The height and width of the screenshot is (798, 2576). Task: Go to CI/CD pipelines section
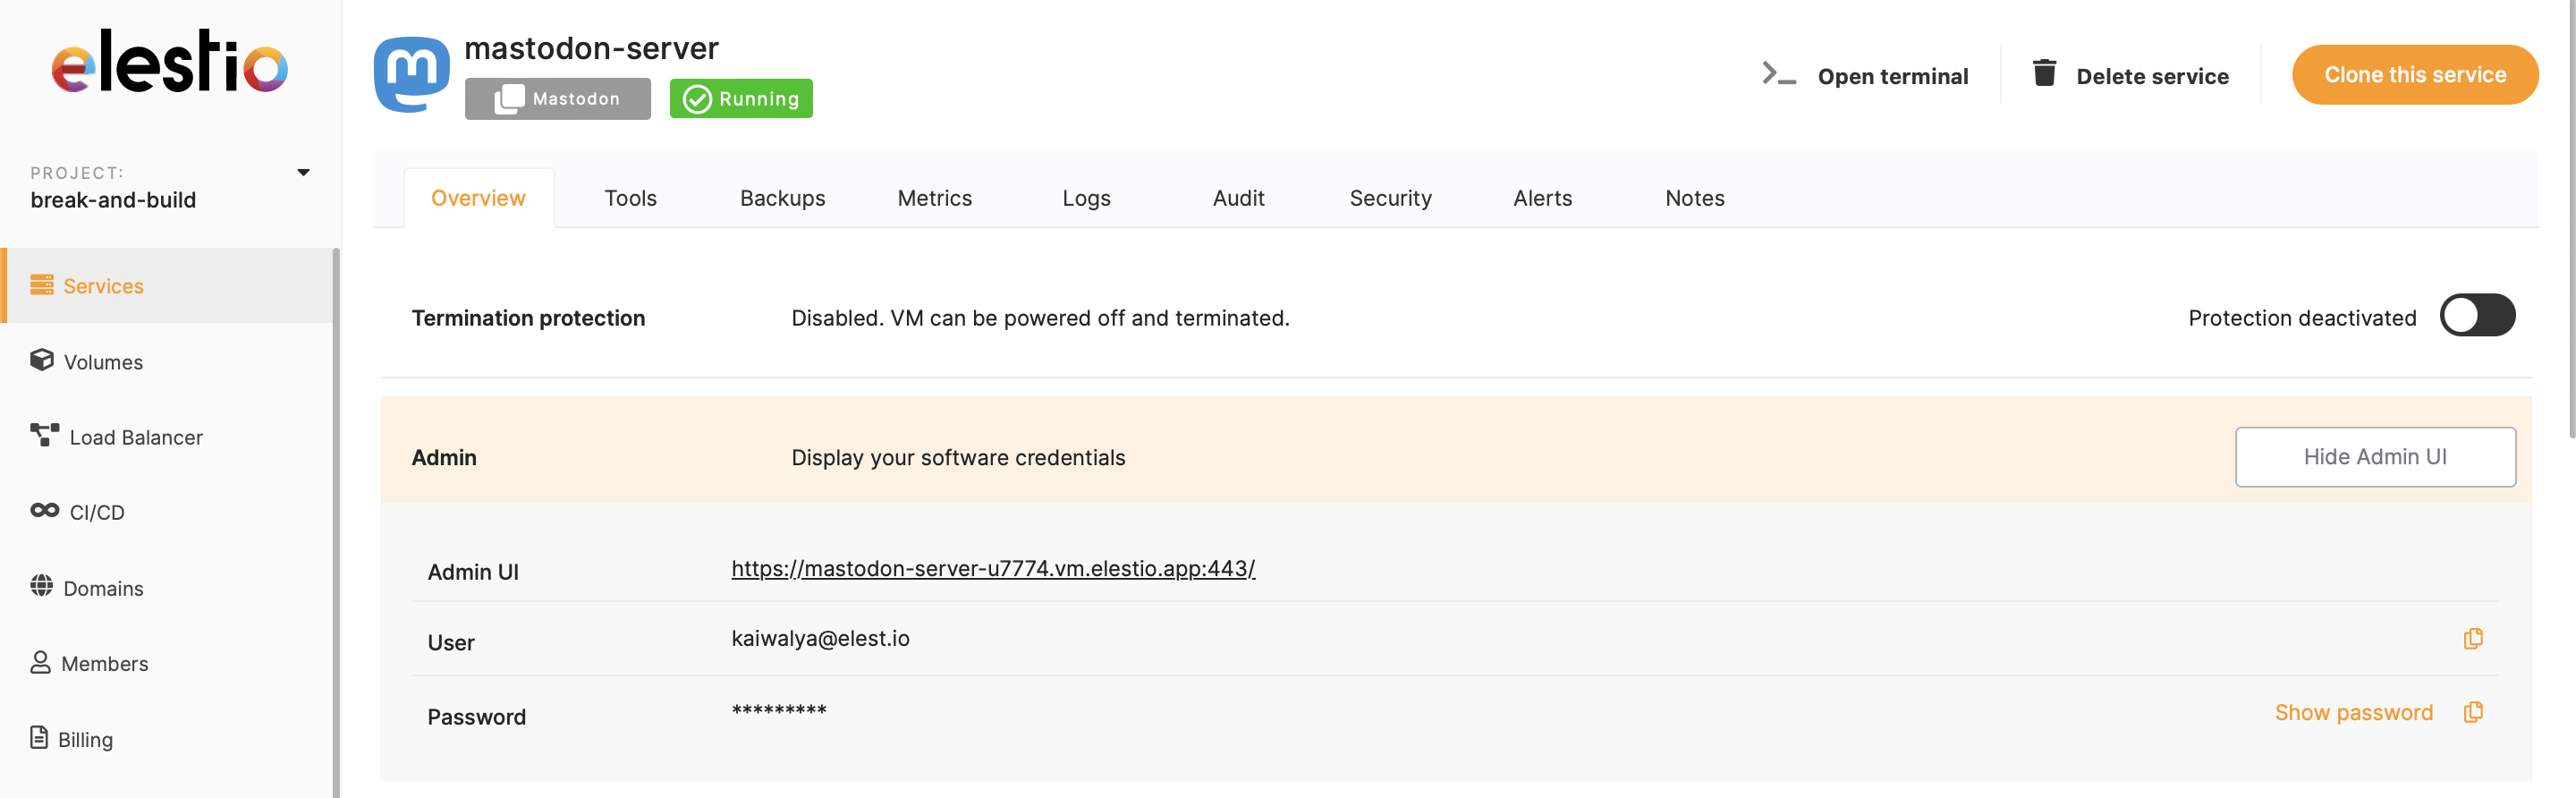(96, 512)
